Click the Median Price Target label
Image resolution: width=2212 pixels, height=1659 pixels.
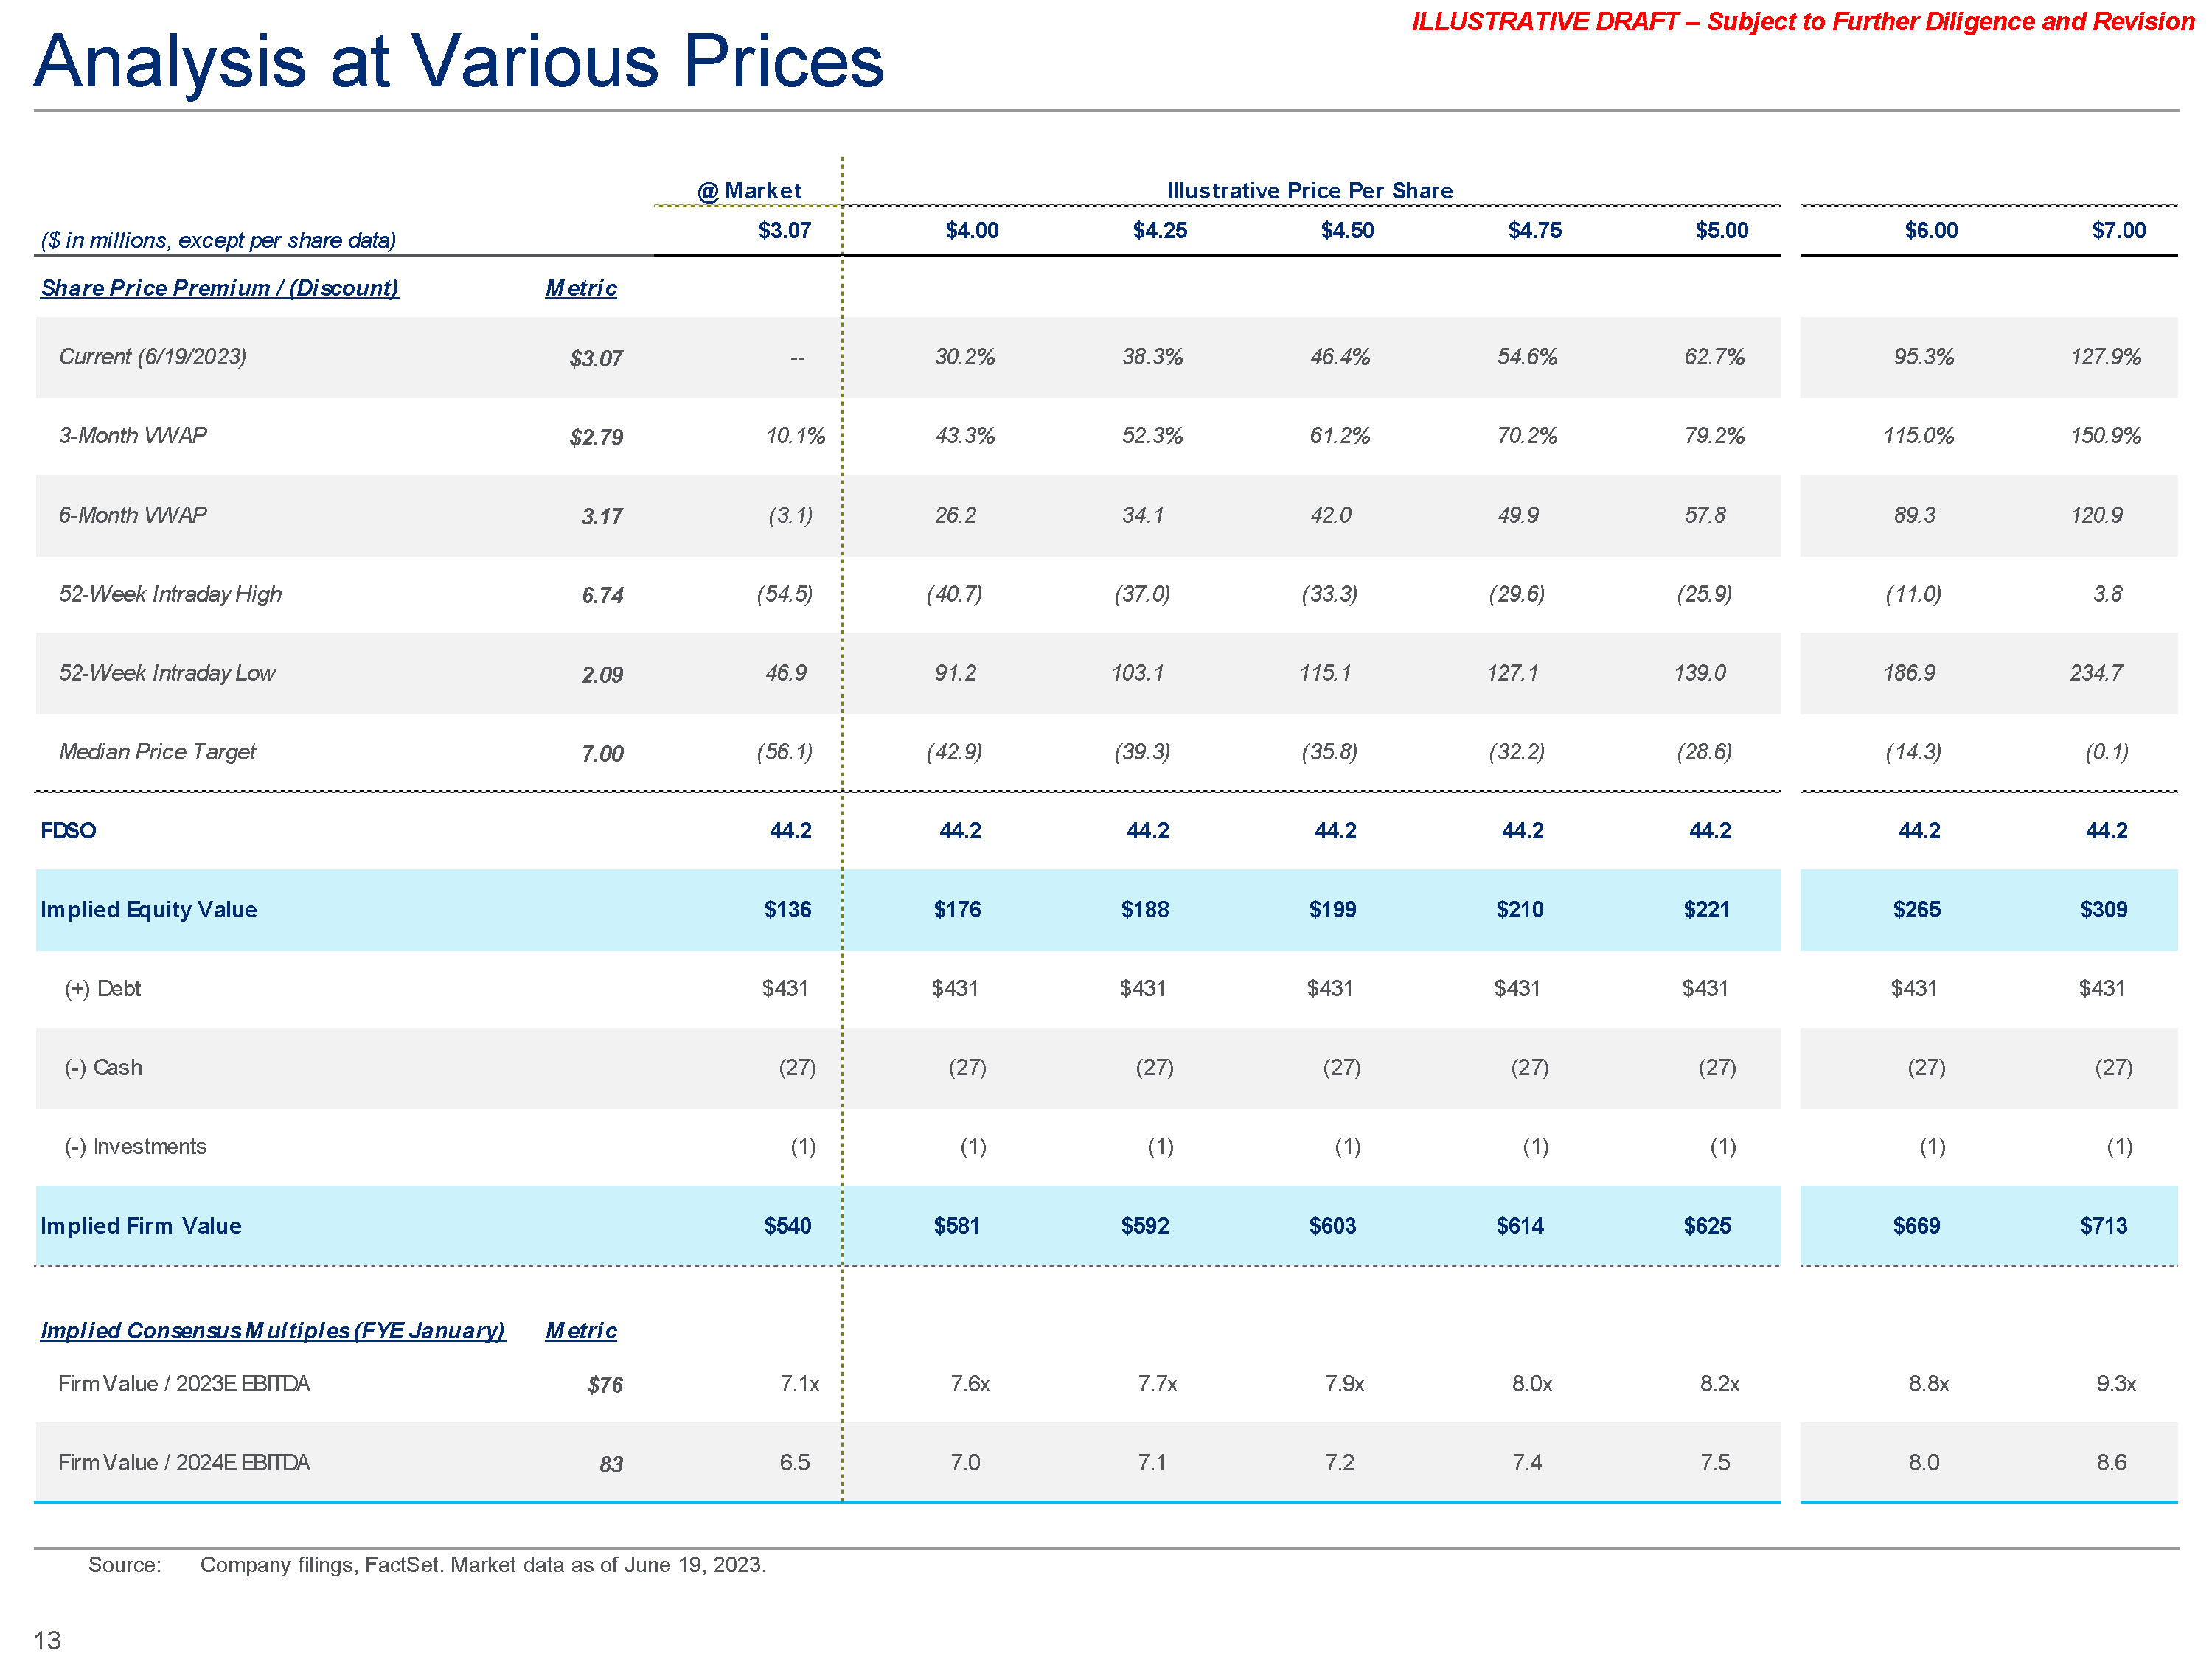[157, 752]
